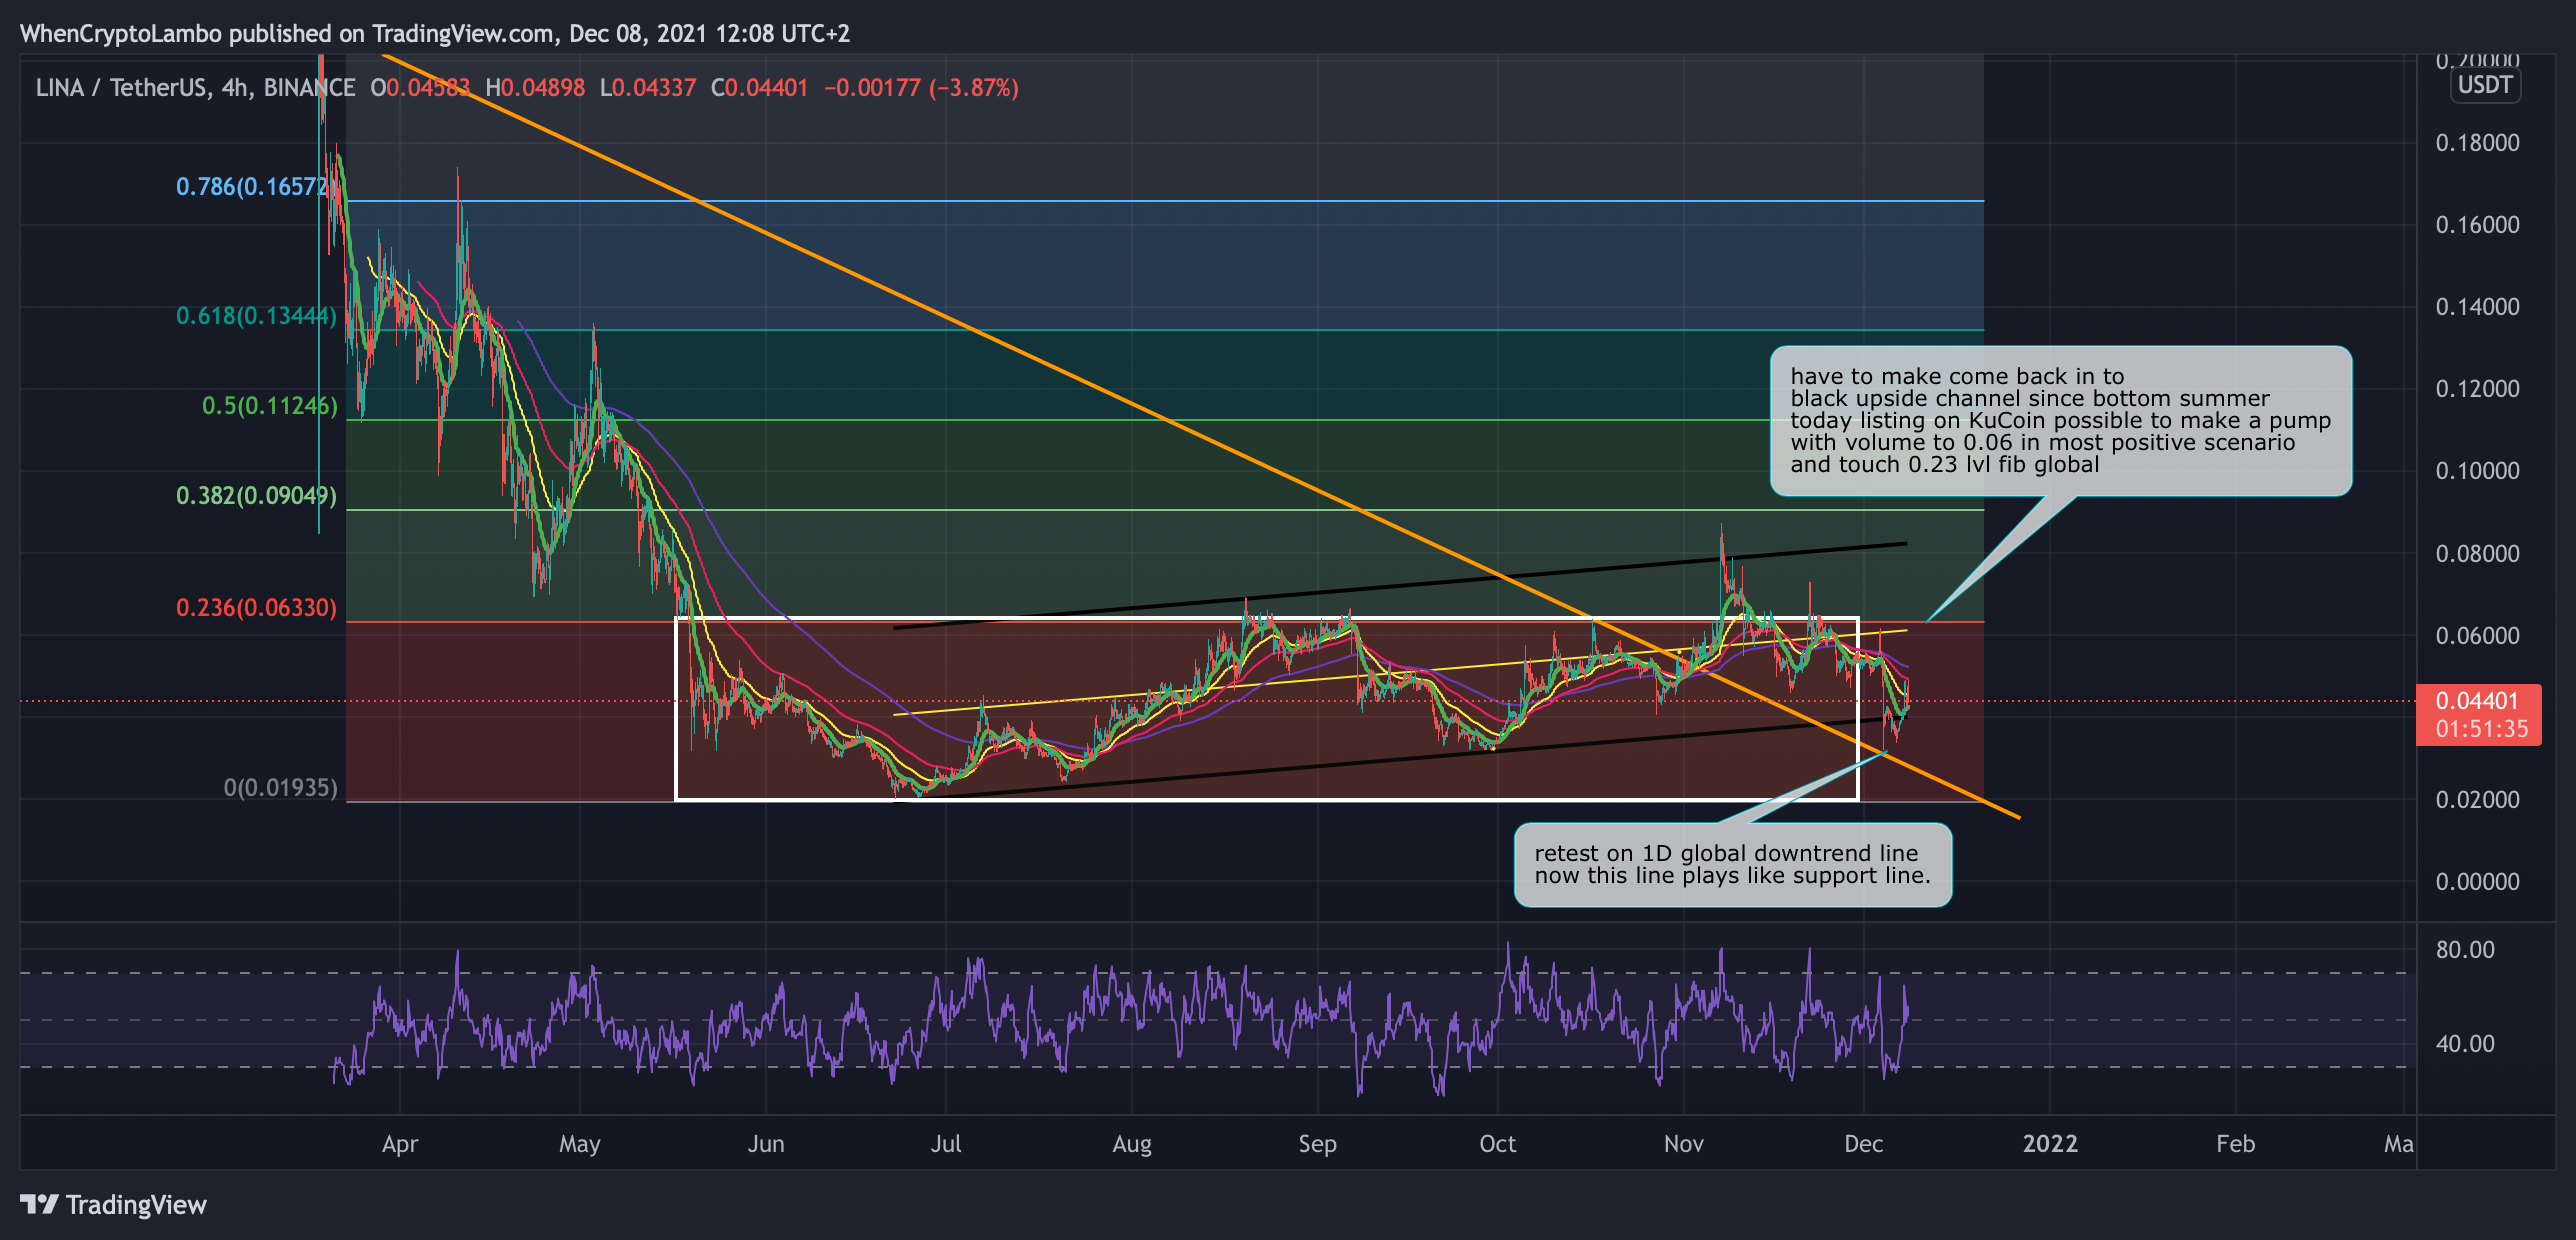The height and width of the screenshot is (1240, 2576).
Task: Click the 0(0.01935) Fibonacci level label
Action: 280,788
